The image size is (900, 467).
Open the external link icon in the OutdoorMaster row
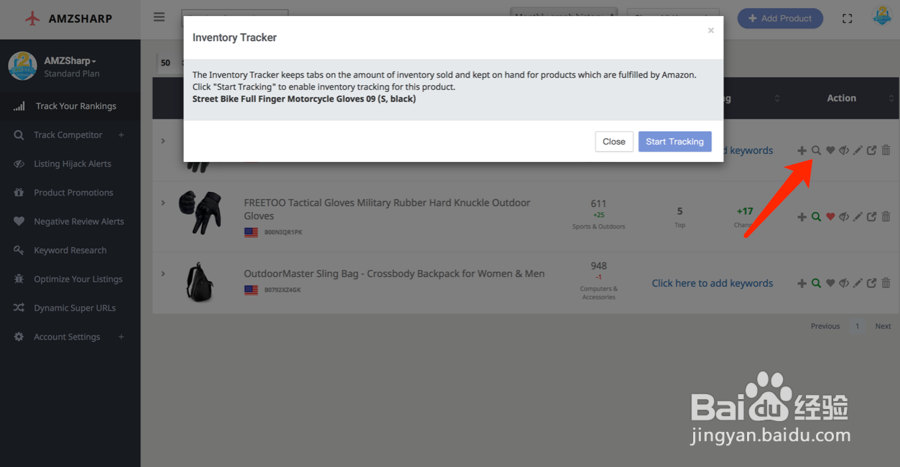871,283
